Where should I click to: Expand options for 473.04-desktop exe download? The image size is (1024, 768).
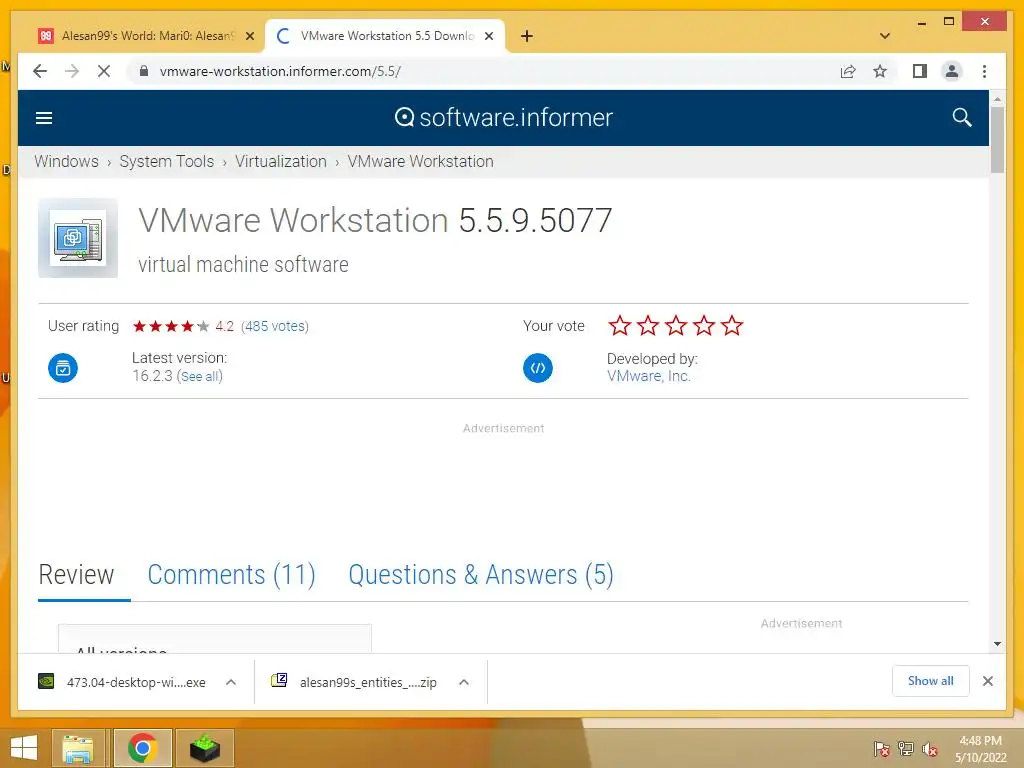231,682
